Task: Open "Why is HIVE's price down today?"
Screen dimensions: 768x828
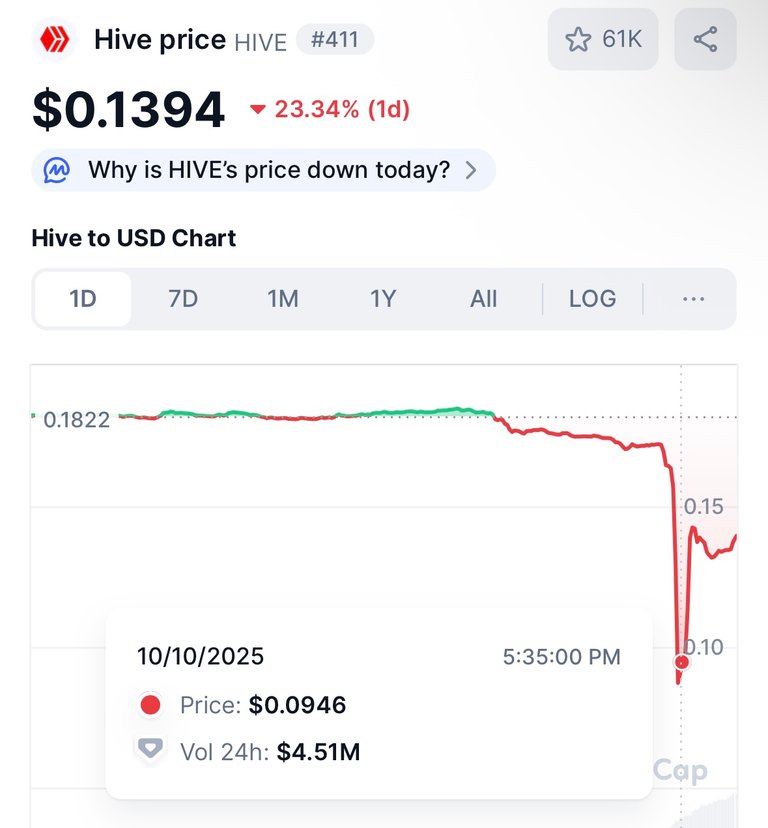Action: click(x=269, y=170)
